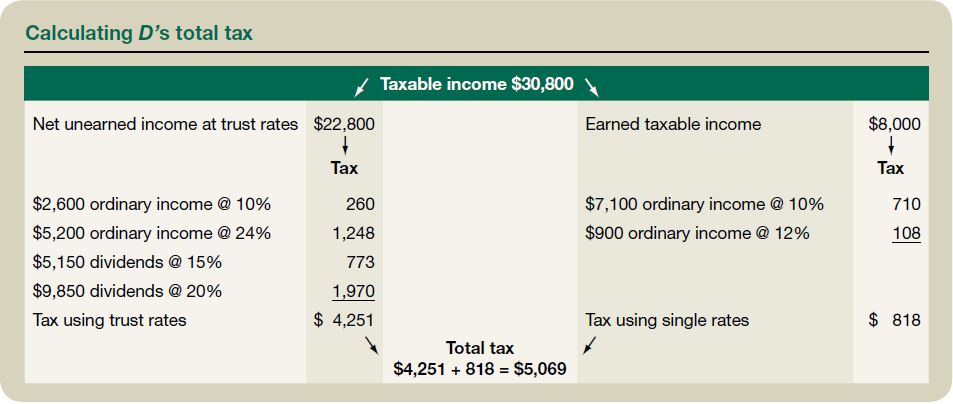Click the arrow left of Tax using single rates
Screen dimensions: 953x404
click(x=590, y=346)
